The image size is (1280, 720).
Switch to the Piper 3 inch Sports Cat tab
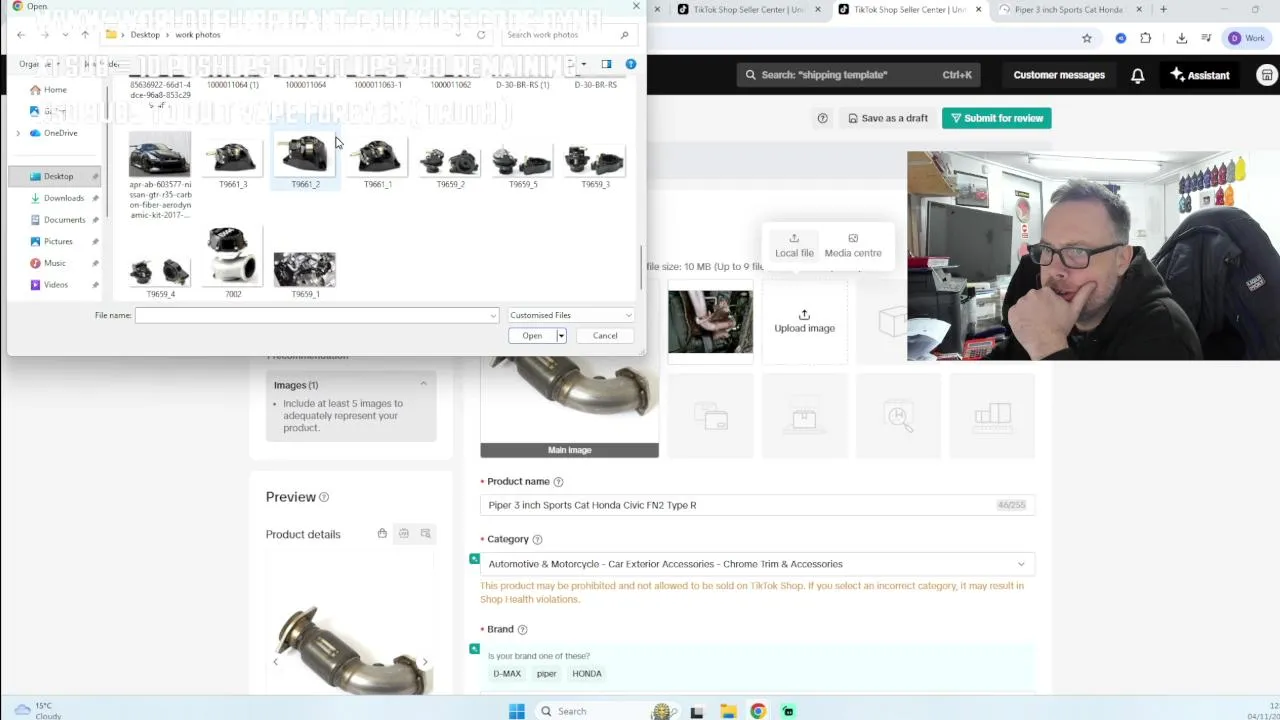[1070, 10]
